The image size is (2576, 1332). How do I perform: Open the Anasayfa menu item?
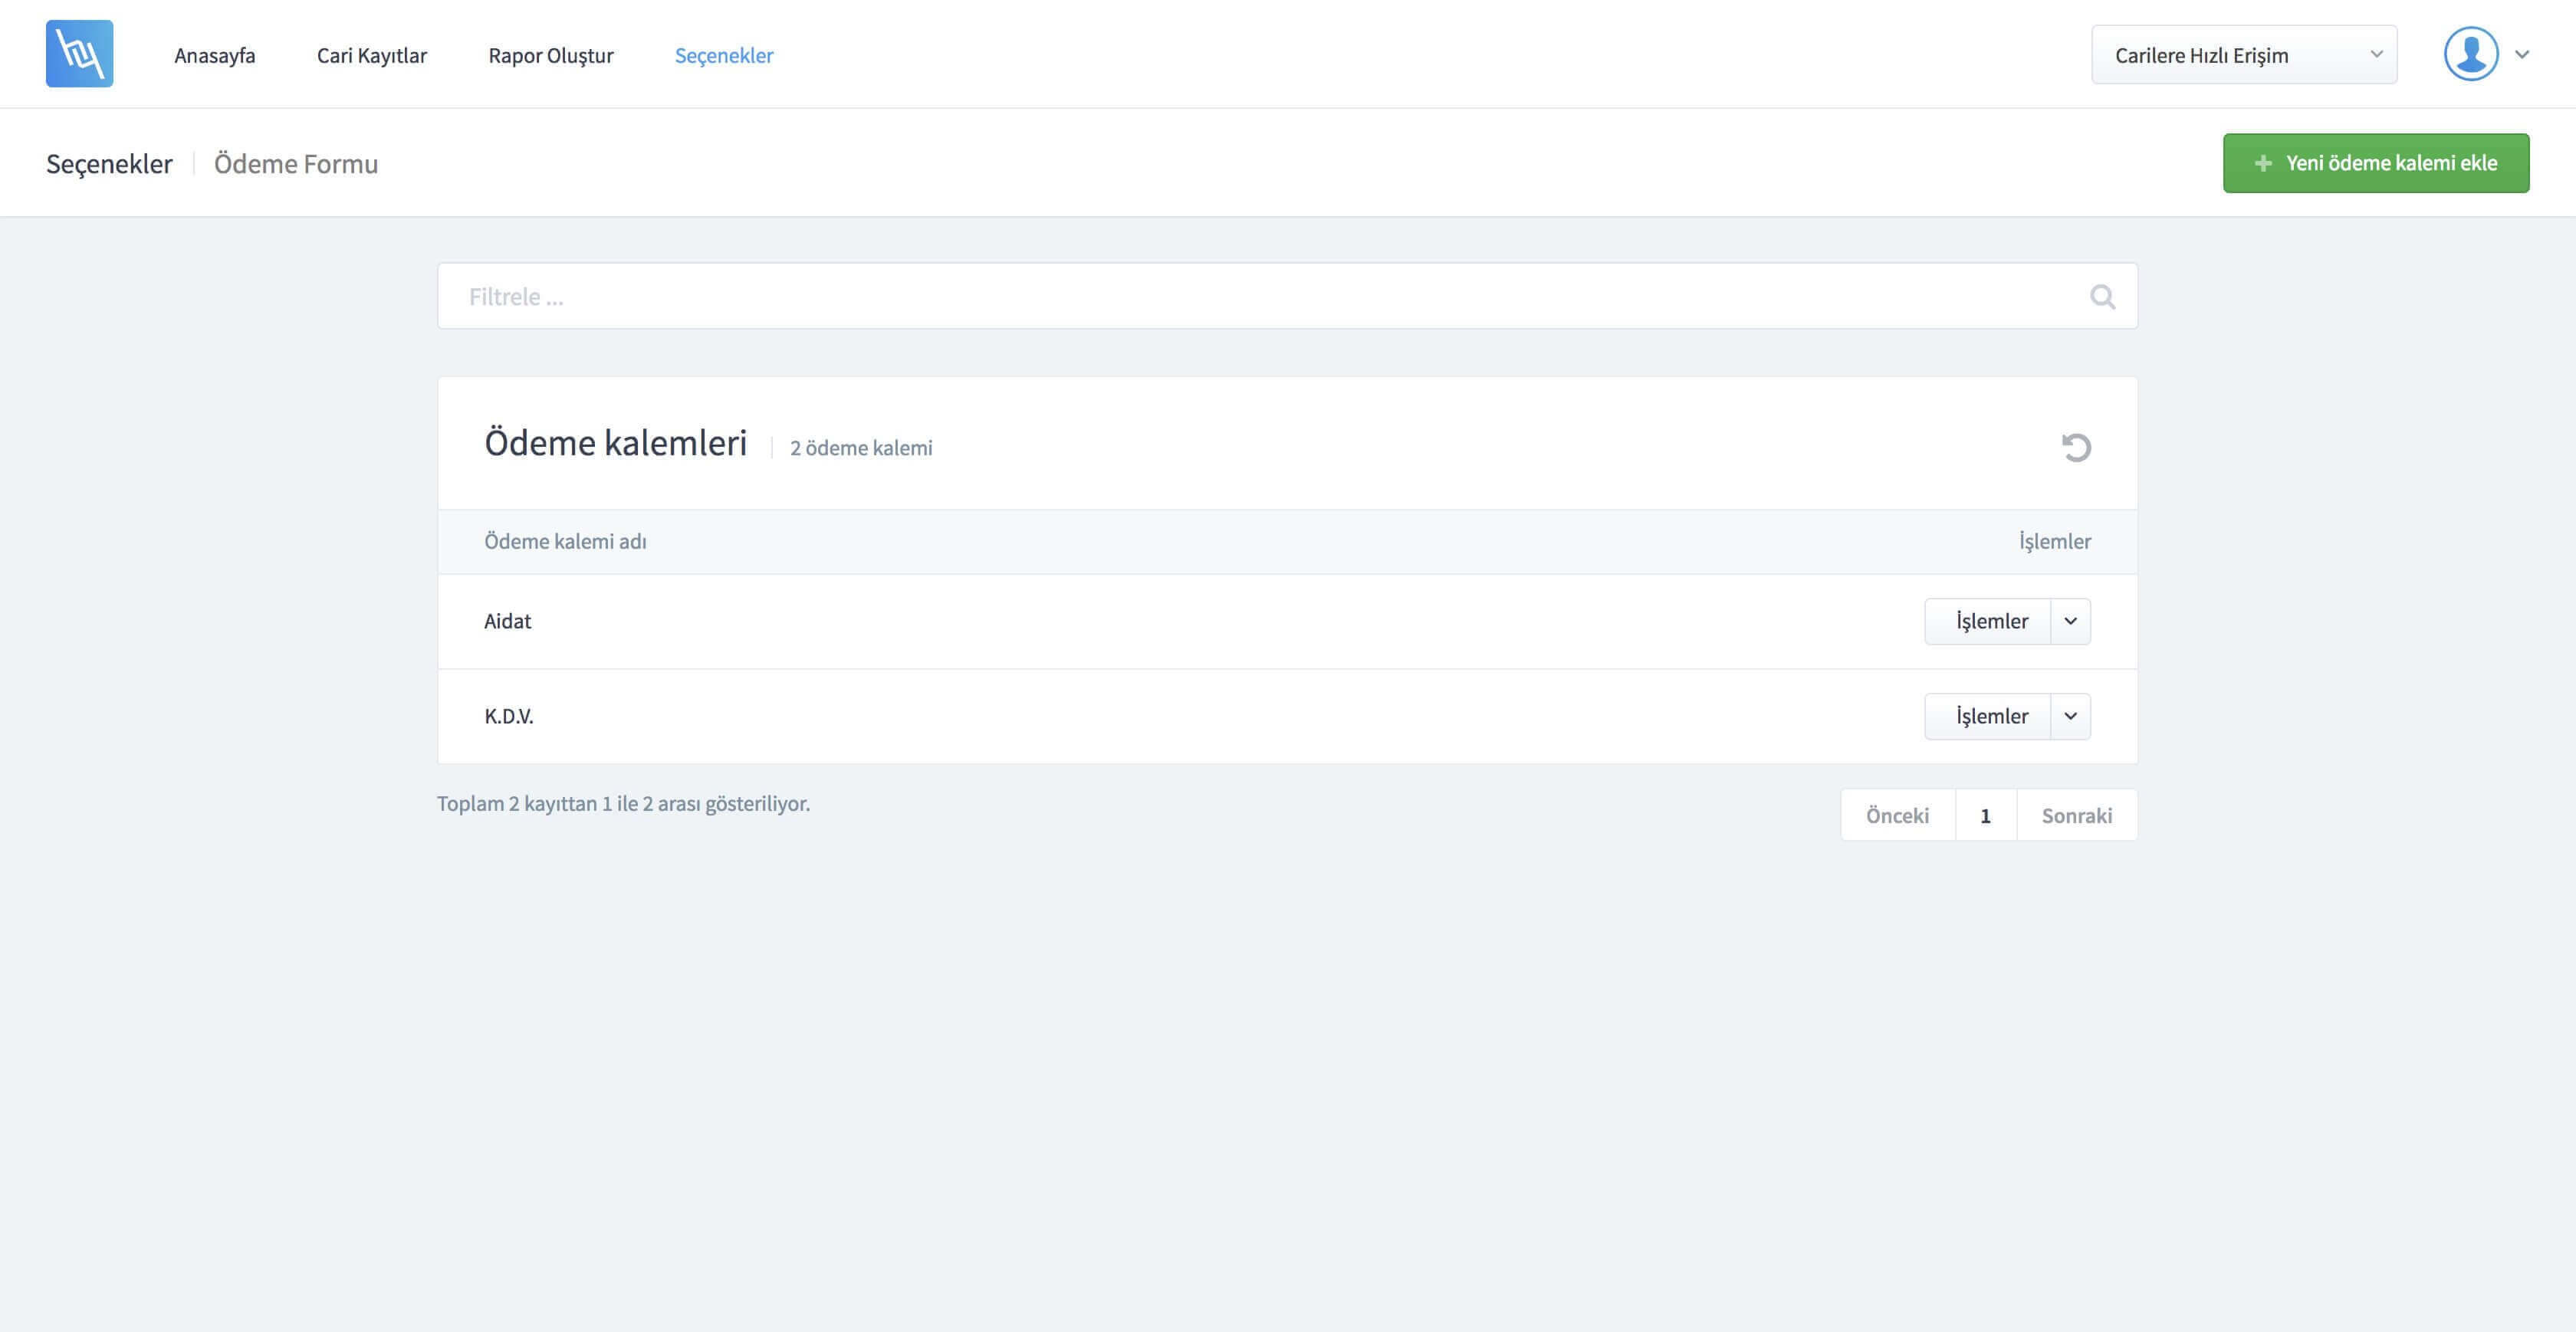[214, 55]
